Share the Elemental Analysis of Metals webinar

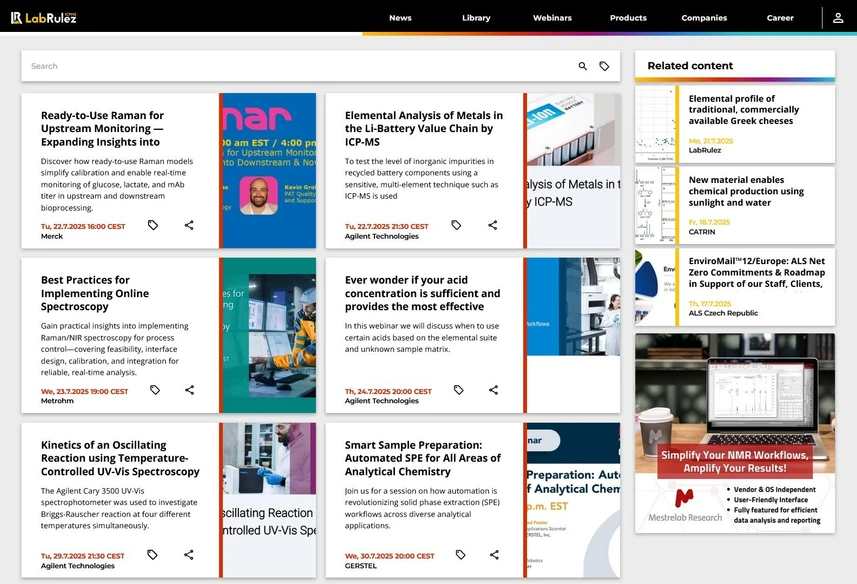tap(493, 225)
